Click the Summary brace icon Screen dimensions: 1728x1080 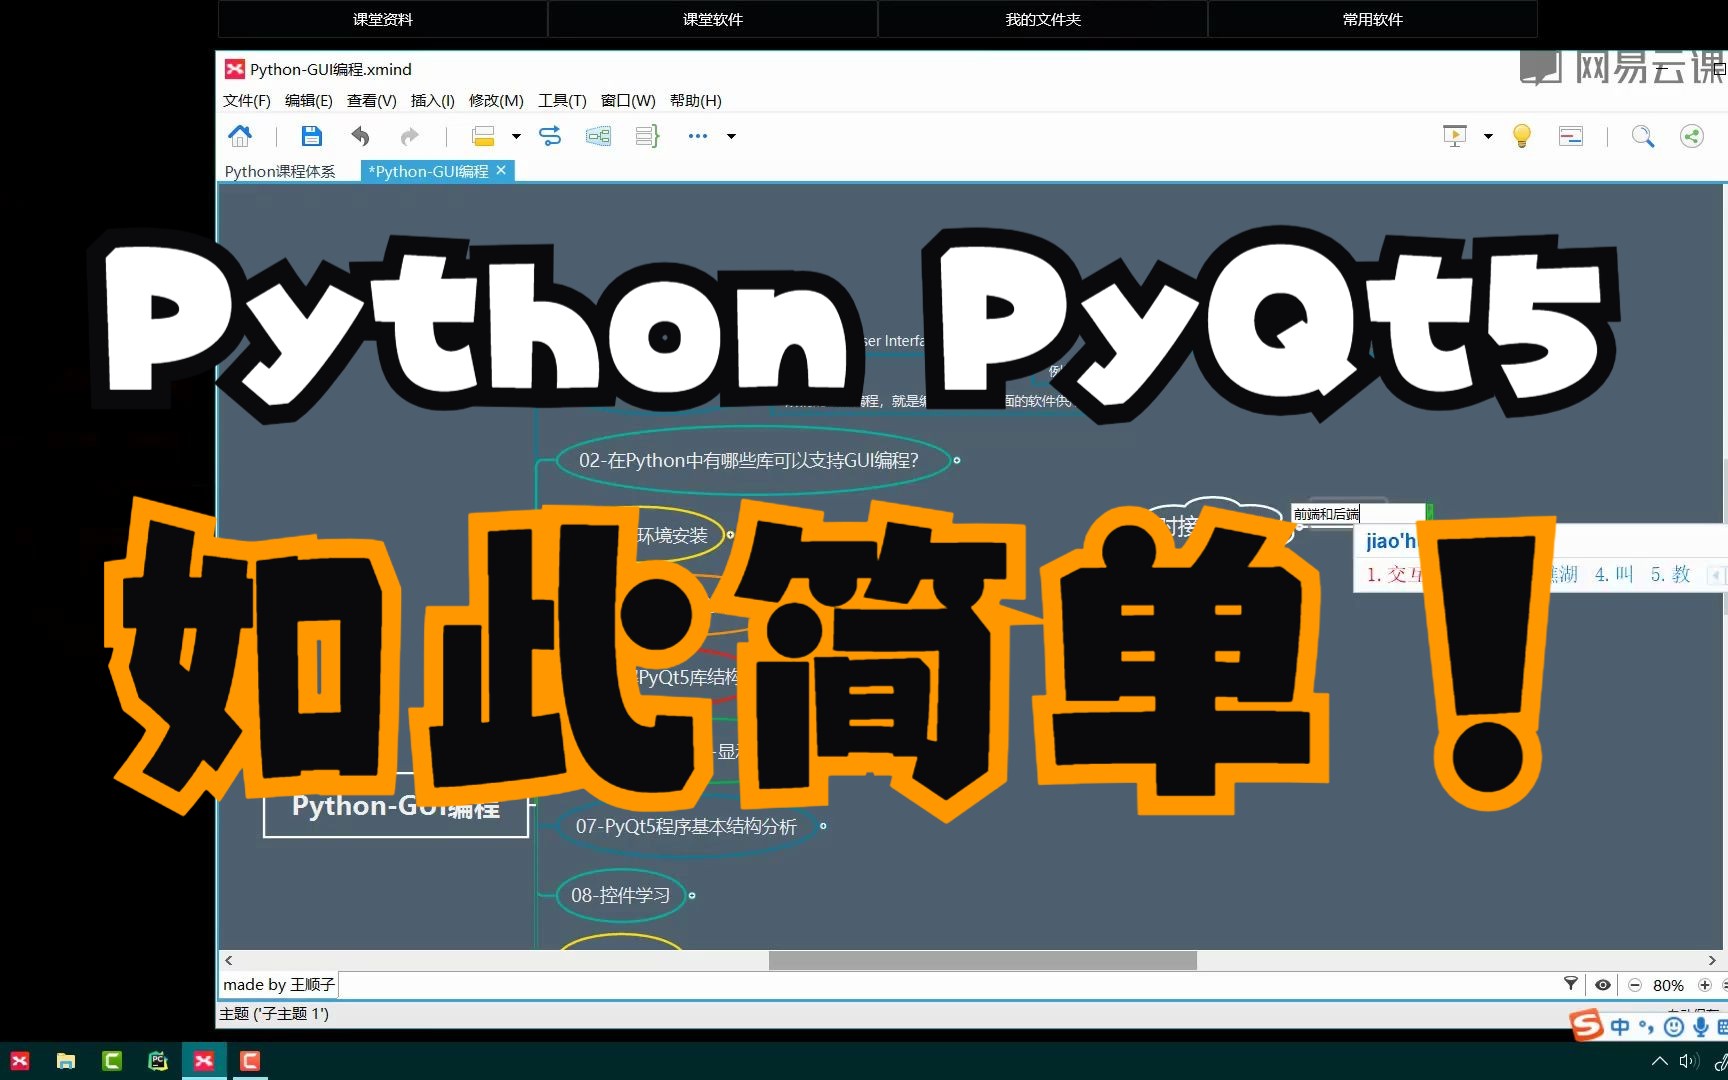(x=647, y=136)
